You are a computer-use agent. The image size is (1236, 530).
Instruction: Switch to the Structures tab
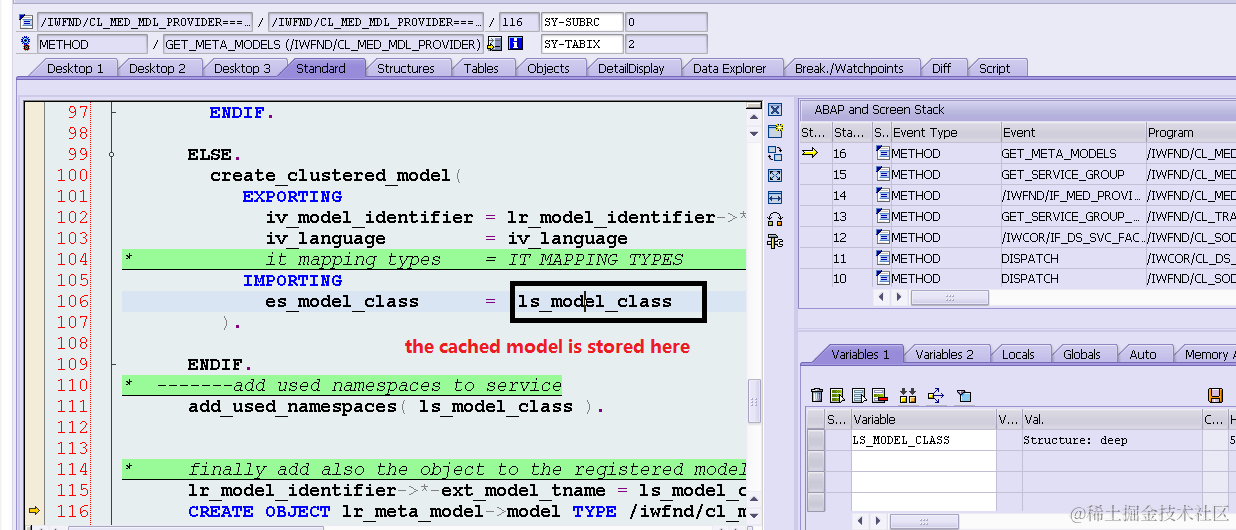pyautogui.click(x=406, y=68)
